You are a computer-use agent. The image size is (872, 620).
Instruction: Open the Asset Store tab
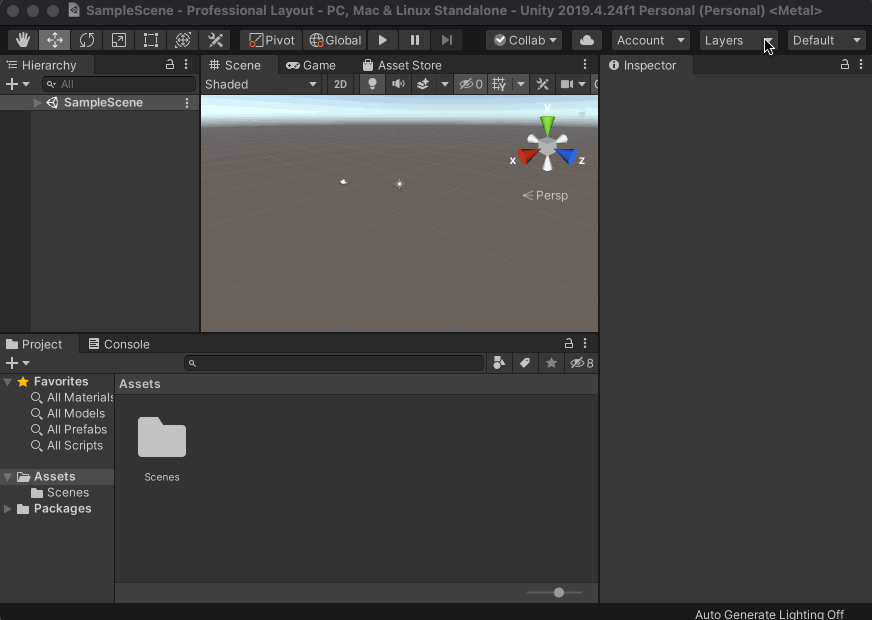click(402, 65)
